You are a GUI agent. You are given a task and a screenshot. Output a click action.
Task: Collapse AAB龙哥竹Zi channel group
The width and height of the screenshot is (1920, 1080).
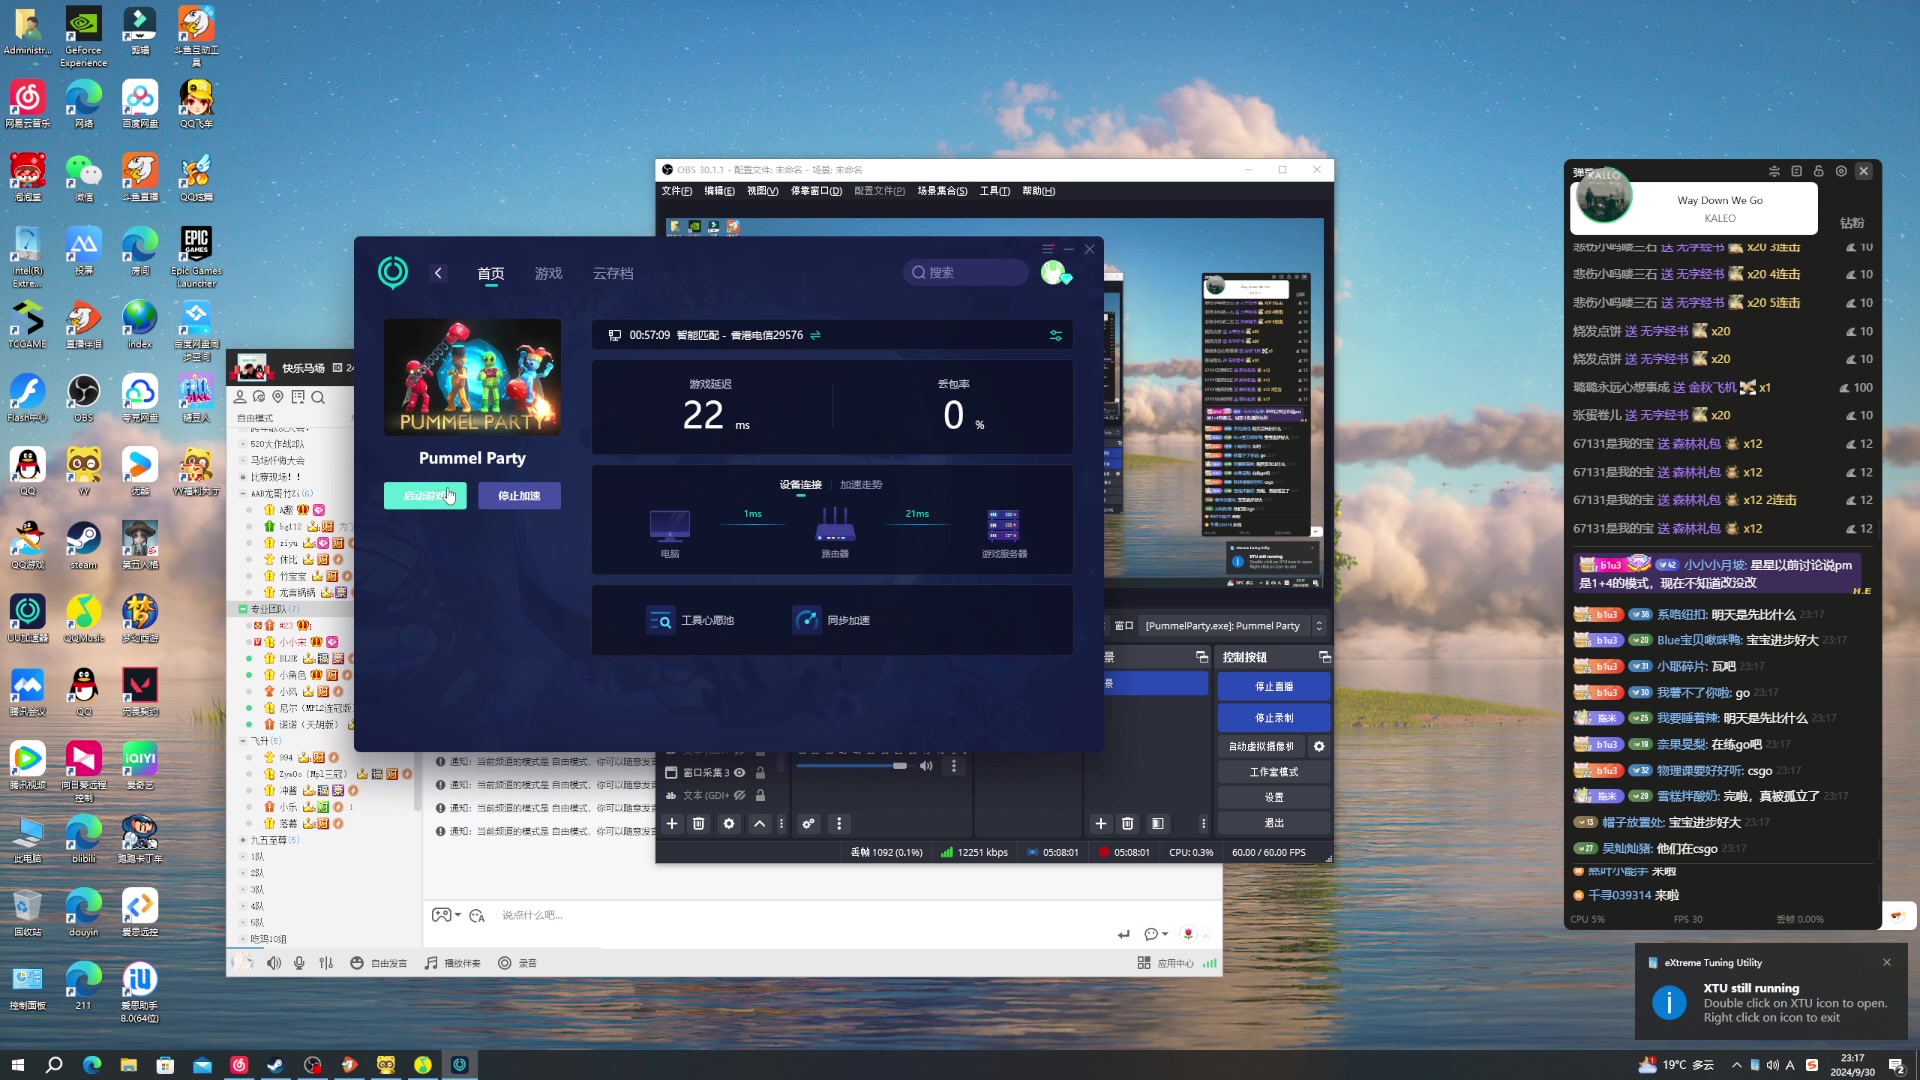pos(243,493)
